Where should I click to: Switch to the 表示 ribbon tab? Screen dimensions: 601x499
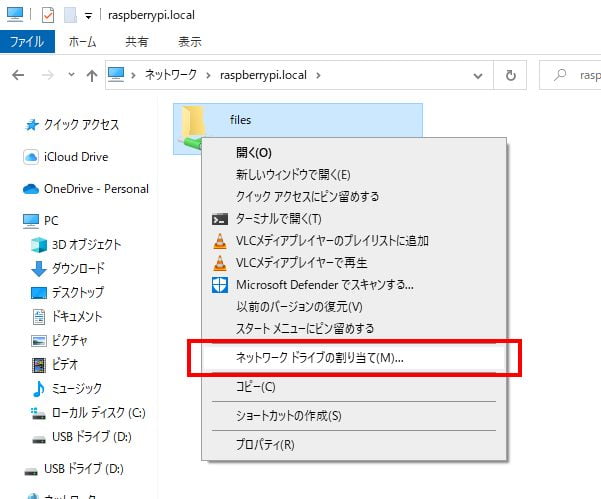click(190, 41)
